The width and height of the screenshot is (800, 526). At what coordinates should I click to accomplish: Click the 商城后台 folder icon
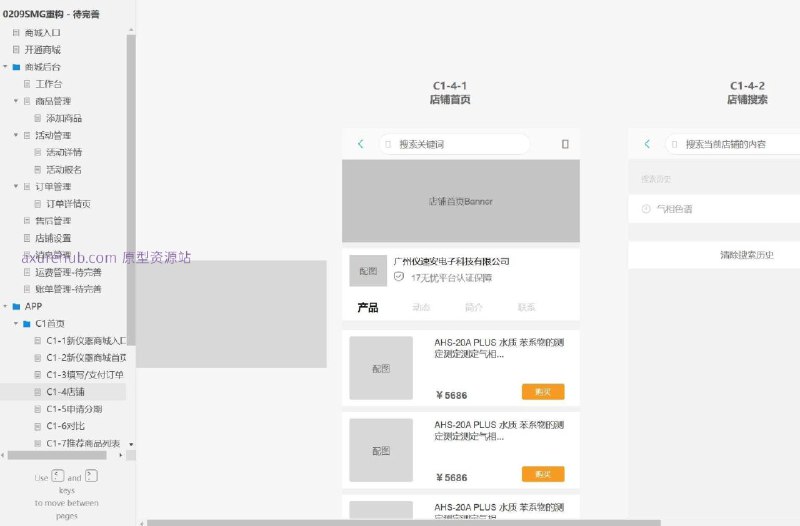pyautogui.click(x=16, y=67)
